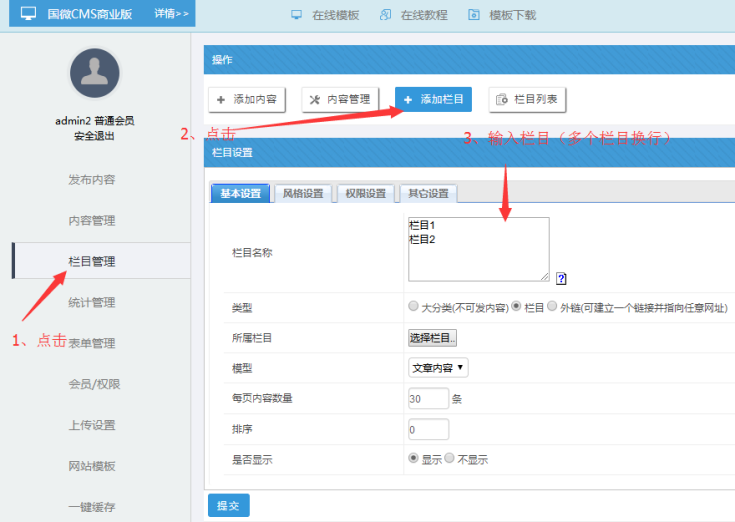Click the 安全退出 logout link

(x=95, y=136)
